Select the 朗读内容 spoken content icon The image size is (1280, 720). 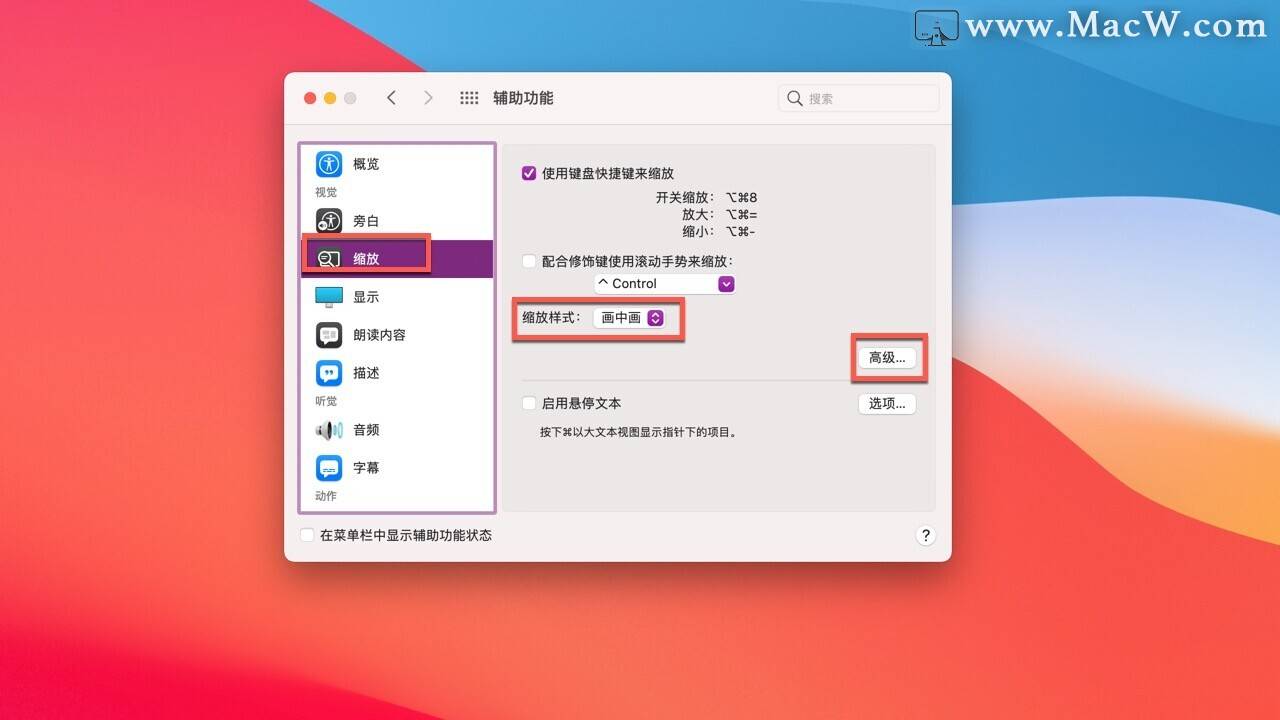point(327,334)
